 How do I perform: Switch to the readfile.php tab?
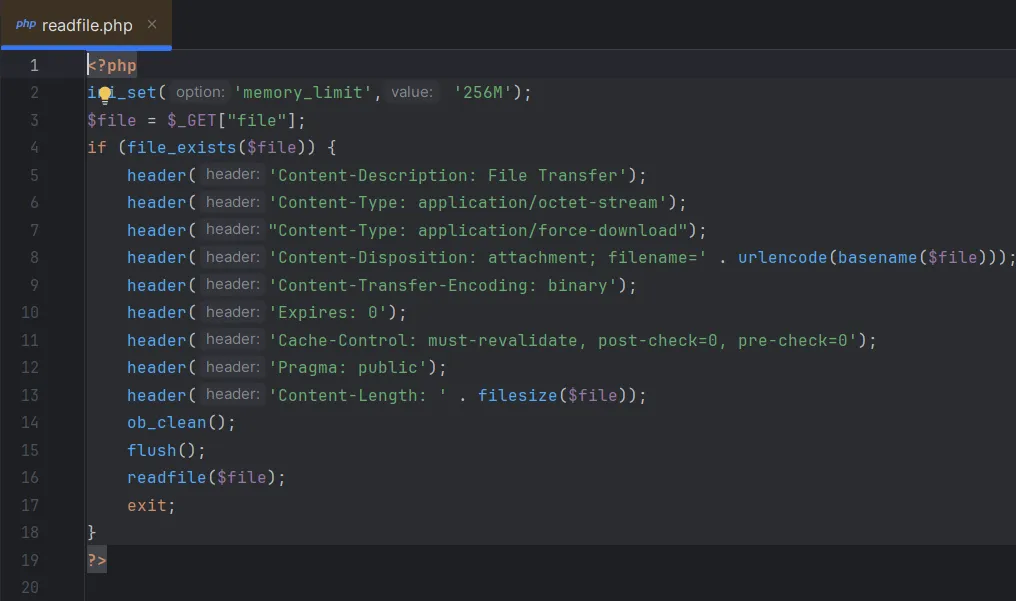(86, 25)
